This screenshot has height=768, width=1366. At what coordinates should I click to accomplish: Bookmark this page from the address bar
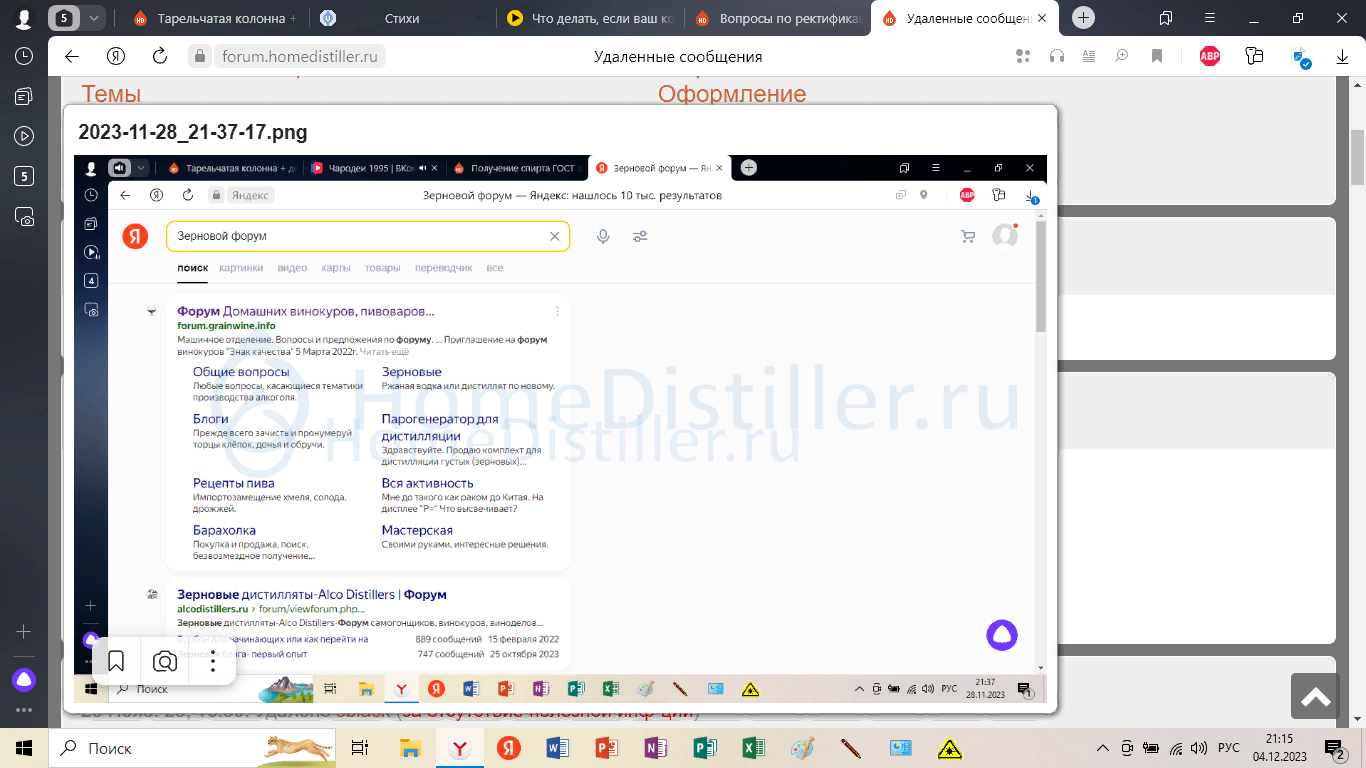coord(1157,57)
